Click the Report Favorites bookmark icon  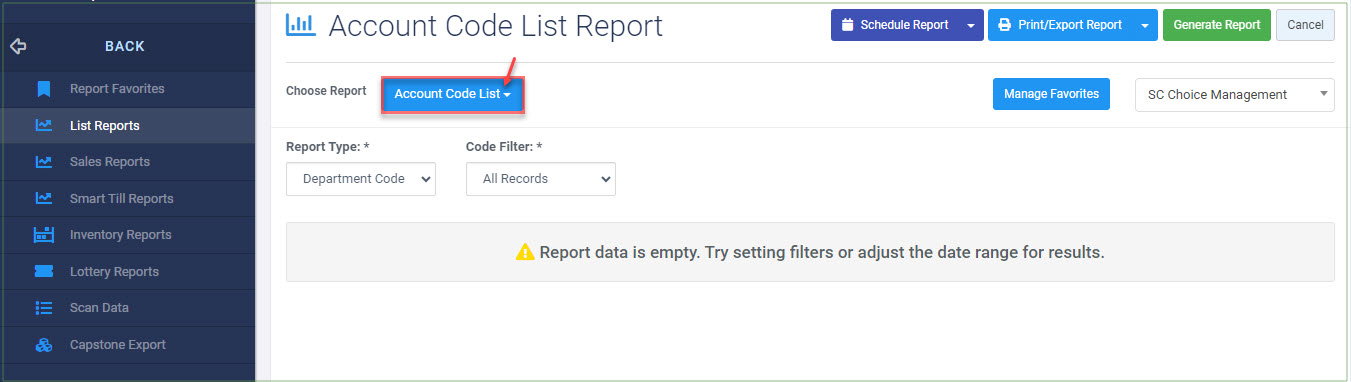[x=43, y=89]
